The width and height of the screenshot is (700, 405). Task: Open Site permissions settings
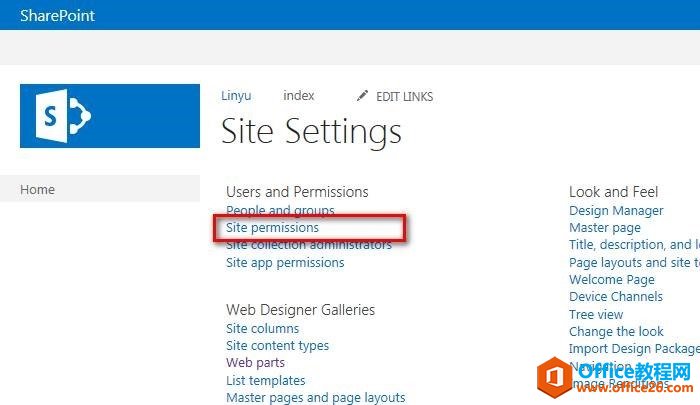(272, 228)
